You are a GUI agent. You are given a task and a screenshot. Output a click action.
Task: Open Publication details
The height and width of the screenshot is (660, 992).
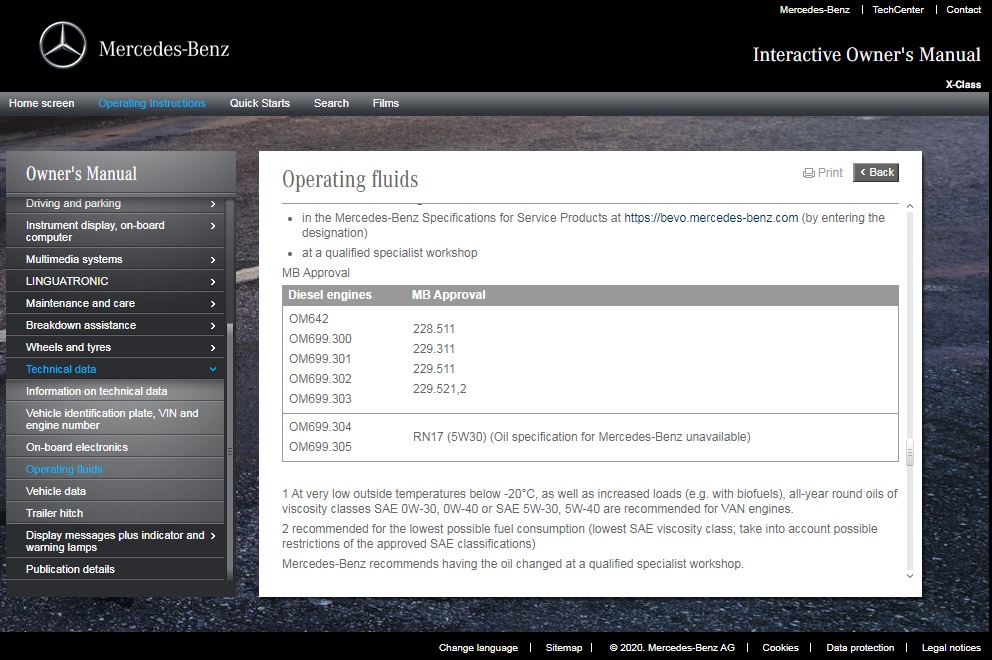pos(115,569)
